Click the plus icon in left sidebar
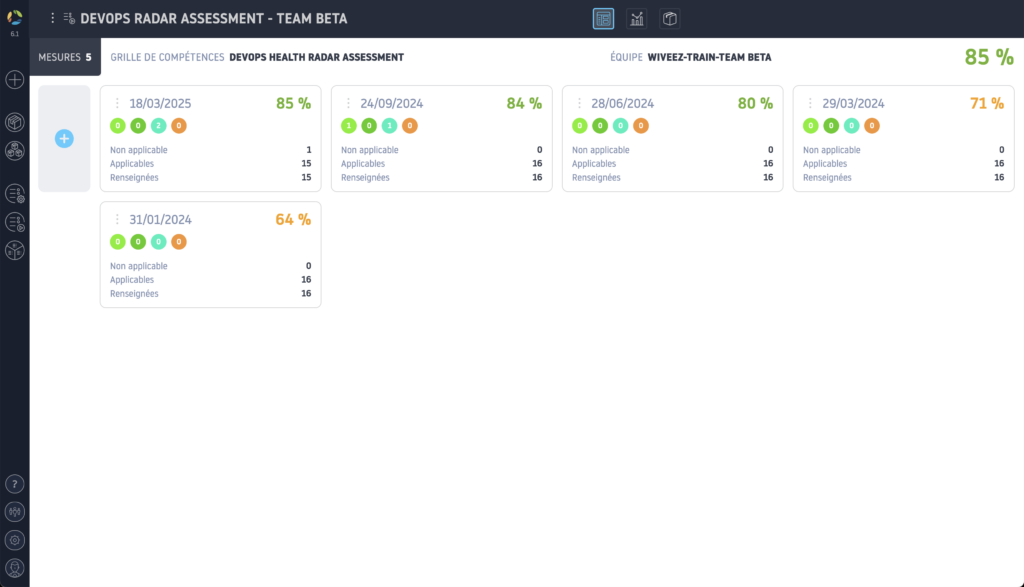This screenshot has height=587, width=1024. click(x=15, y=80)
